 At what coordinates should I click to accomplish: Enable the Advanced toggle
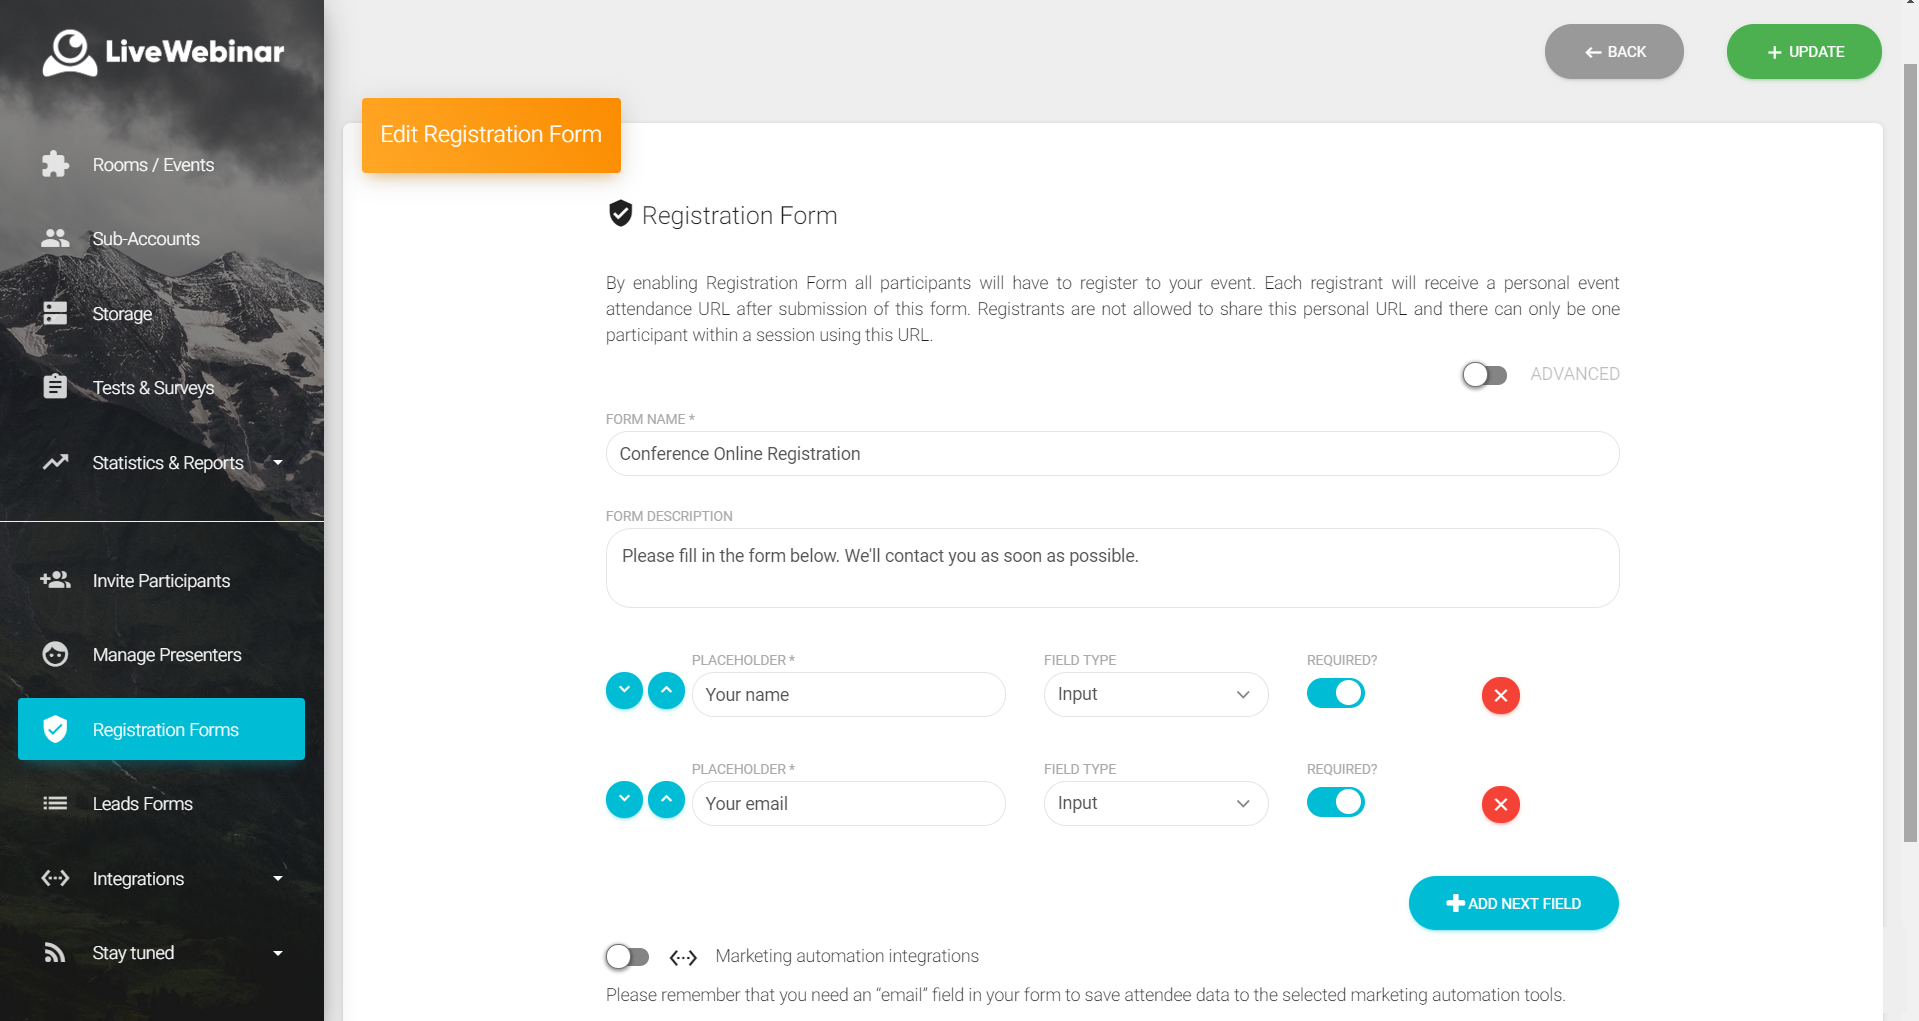1484,374
